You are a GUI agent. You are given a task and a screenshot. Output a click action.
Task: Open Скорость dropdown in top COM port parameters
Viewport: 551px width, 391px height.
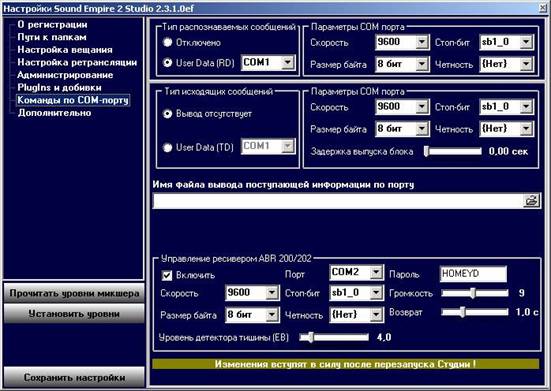coord(422,42)
